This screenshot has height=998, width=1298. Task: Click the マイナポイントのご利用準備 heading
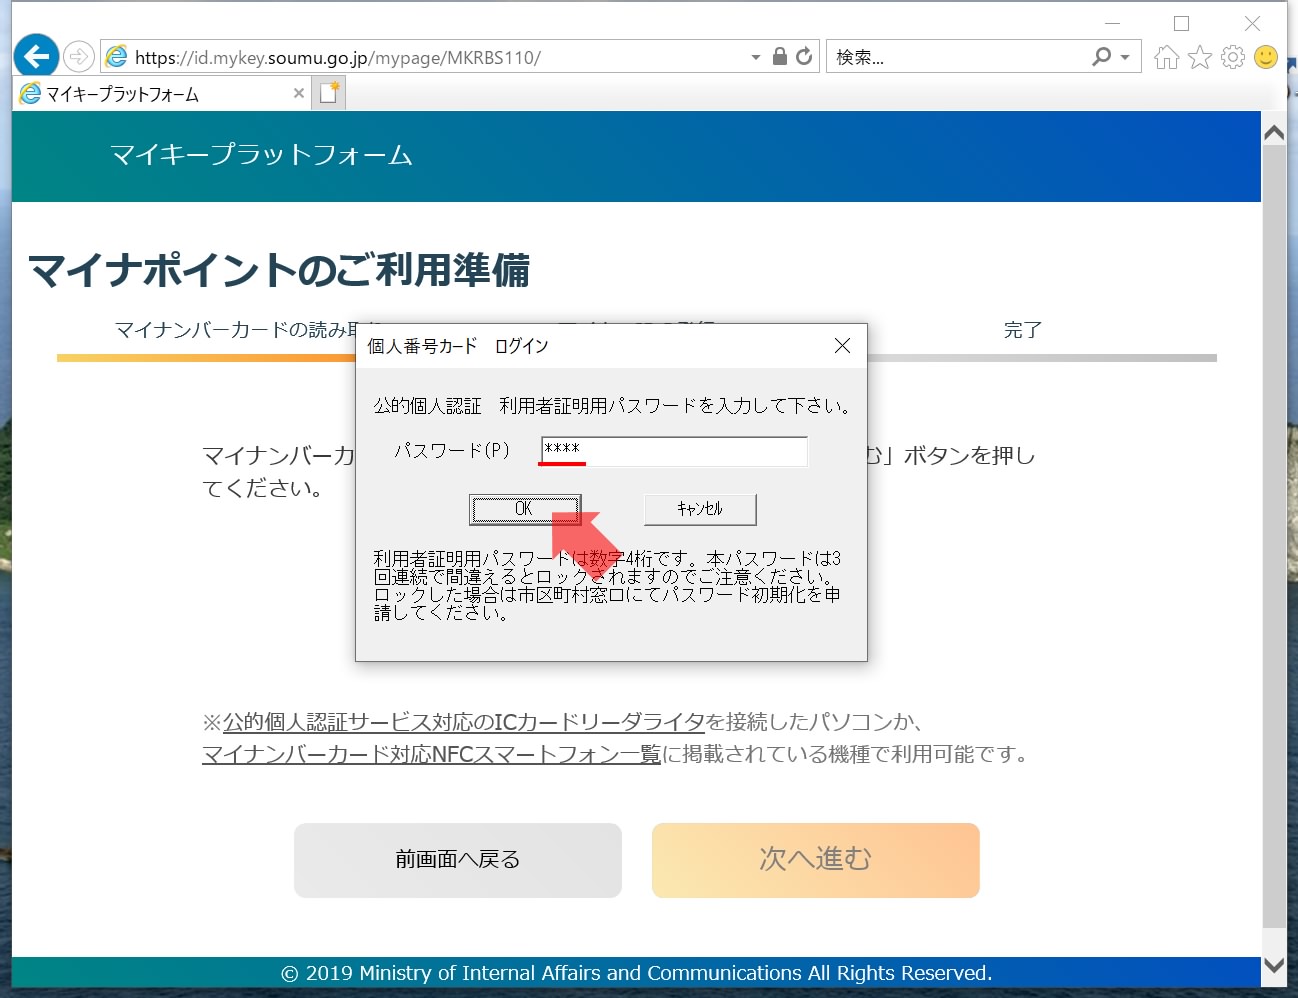(x=279, y=271)
